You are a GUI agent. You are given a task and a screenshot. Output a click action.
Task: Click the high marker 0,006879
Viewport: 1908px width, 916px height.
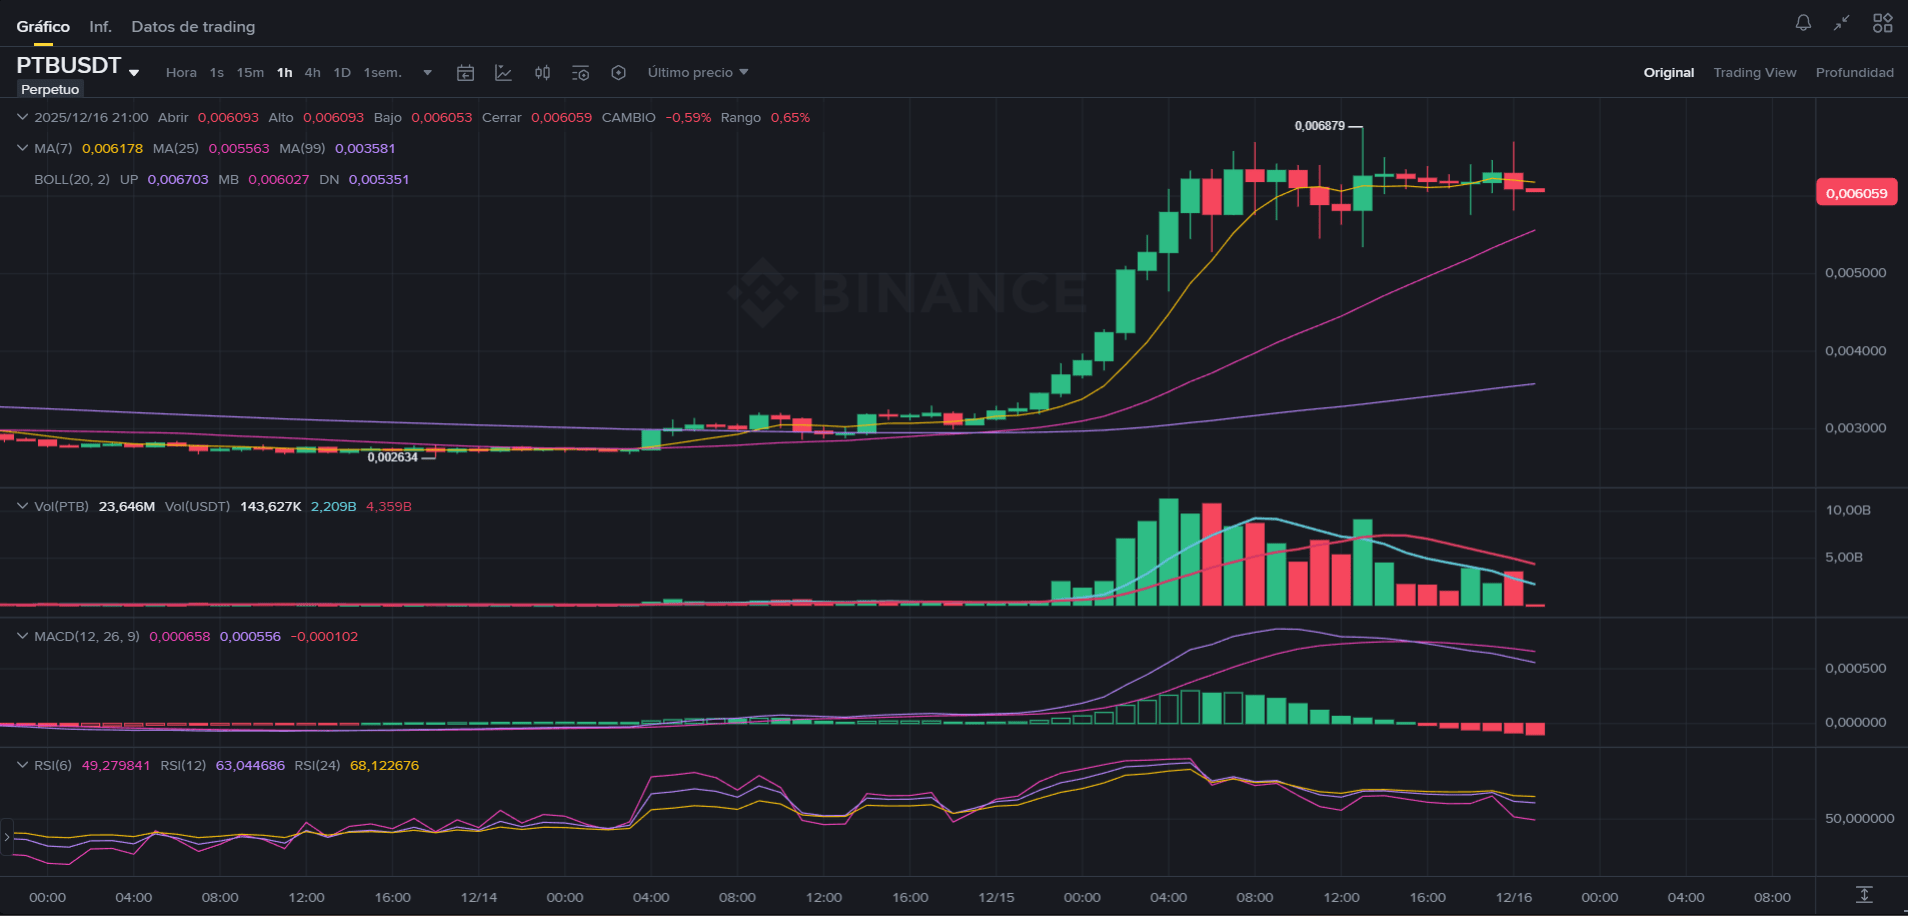coord(1320,126)
